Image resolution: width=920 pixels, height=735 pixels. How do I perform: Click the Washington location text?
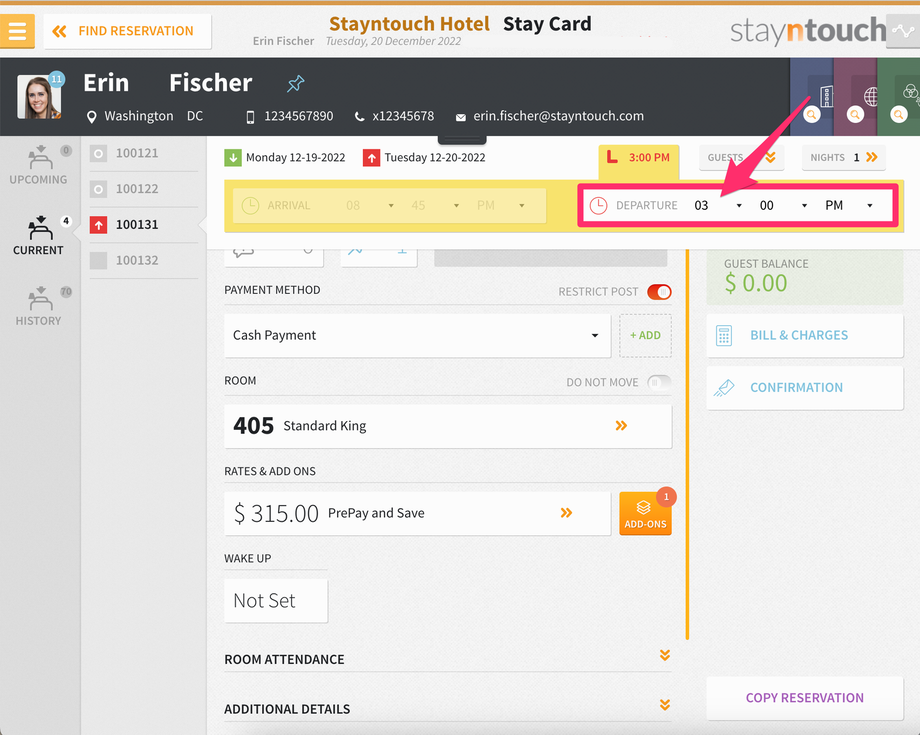click(x=139, y=116)
